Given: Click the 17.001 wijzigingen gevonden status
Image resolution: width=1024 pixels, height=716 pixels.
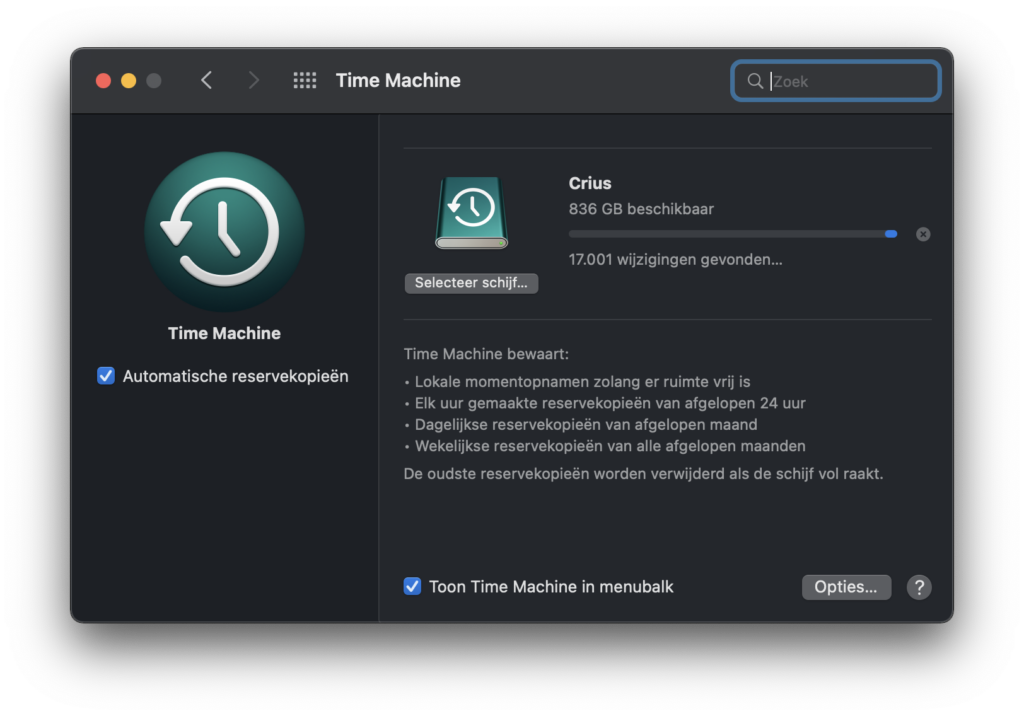Looking at the screenshot, I should [x=675, y=259].
